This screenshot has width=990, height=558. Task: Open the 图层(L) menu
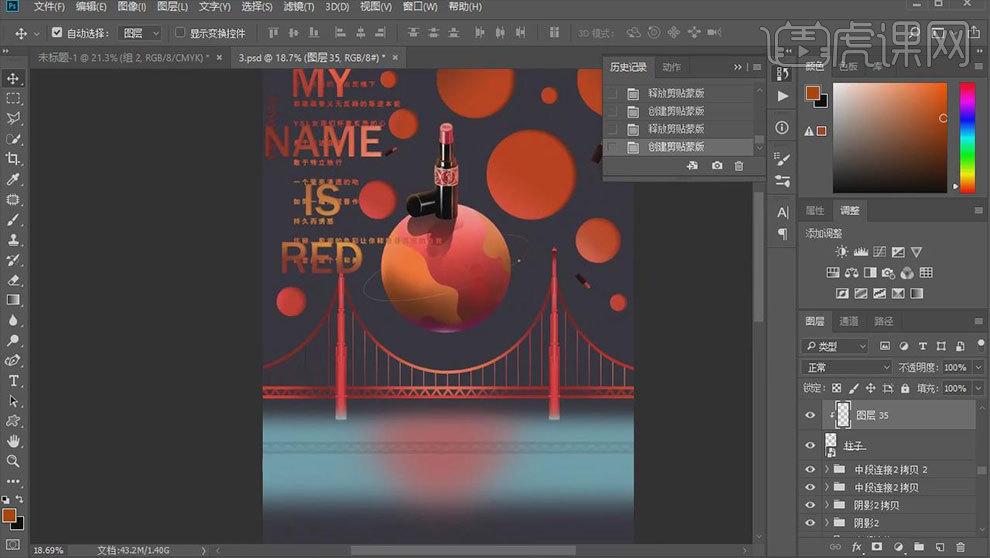tap(172, 6)
